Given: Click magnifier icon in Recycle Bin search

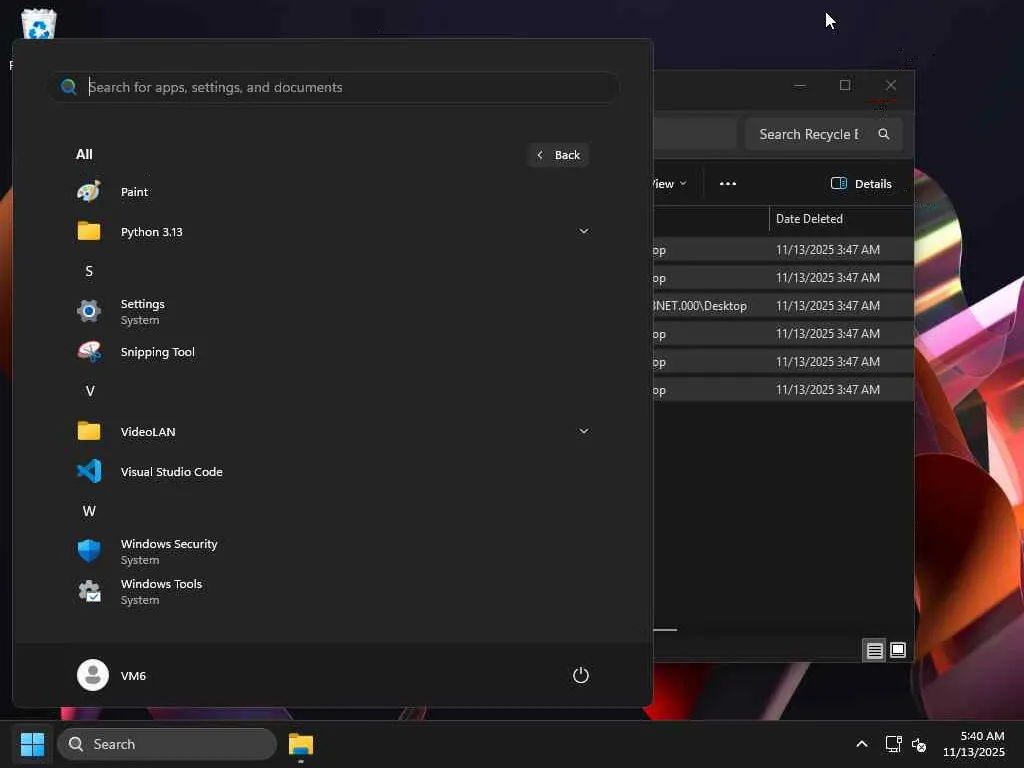Looking at the screenshot, I should tap(884, 134).
